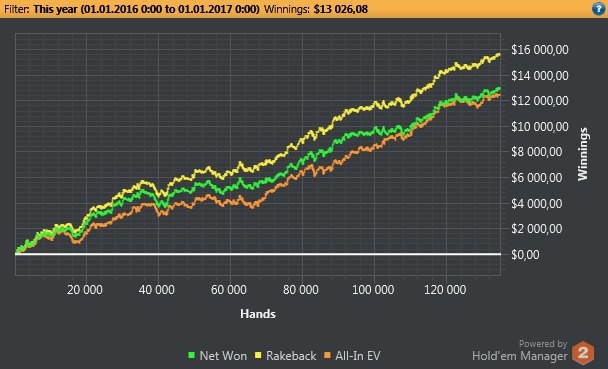The width and height of the screenshot is (608, 369).
Task: Click the winnings total $13 026,08
Action: point(340,9)
